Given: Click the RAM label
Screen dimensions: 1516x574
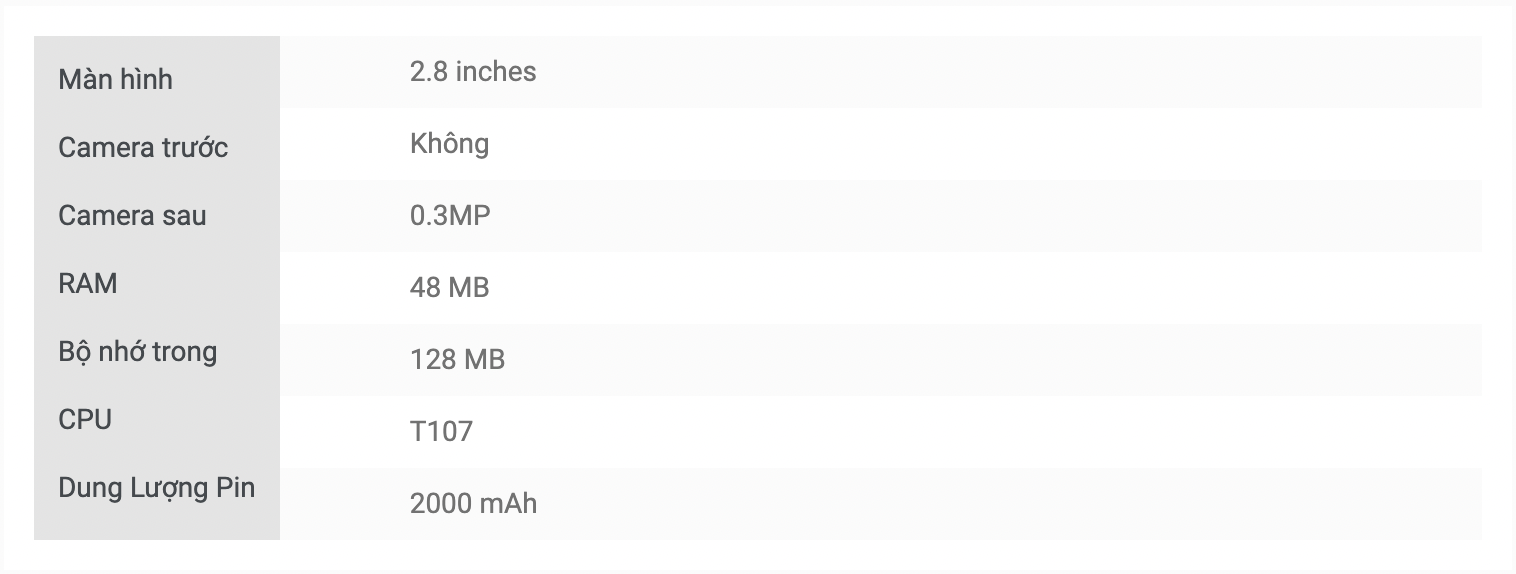Looking at the screenshot, I should tap(88, 283).
